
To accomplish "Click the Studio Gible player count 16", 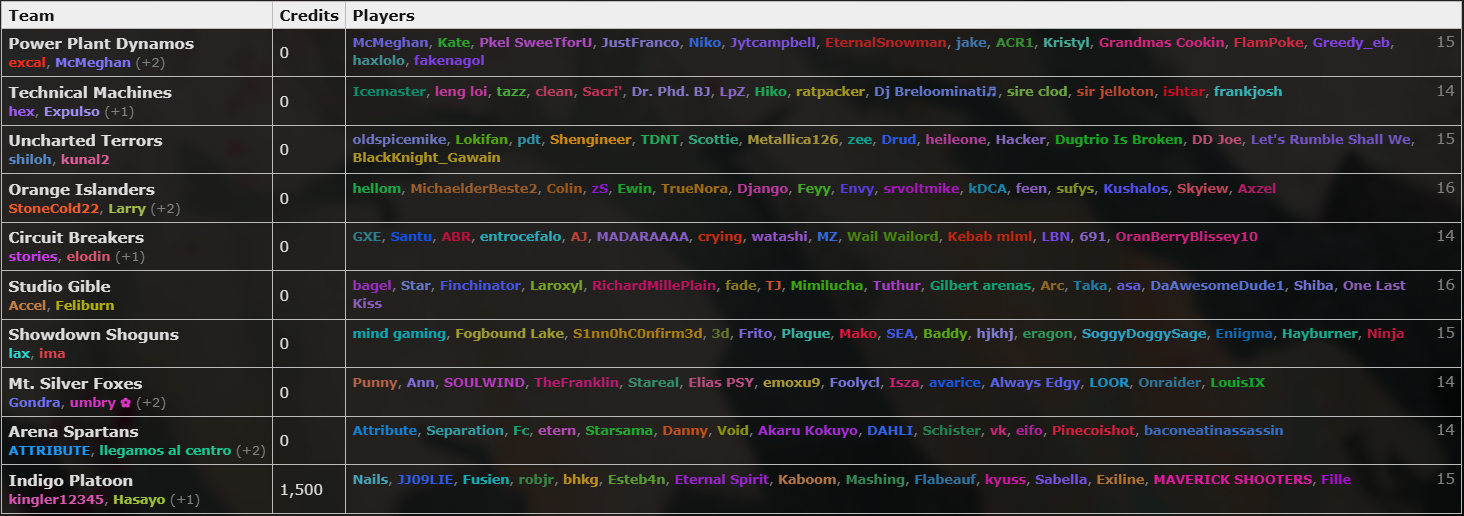I will click(1445, 285).
